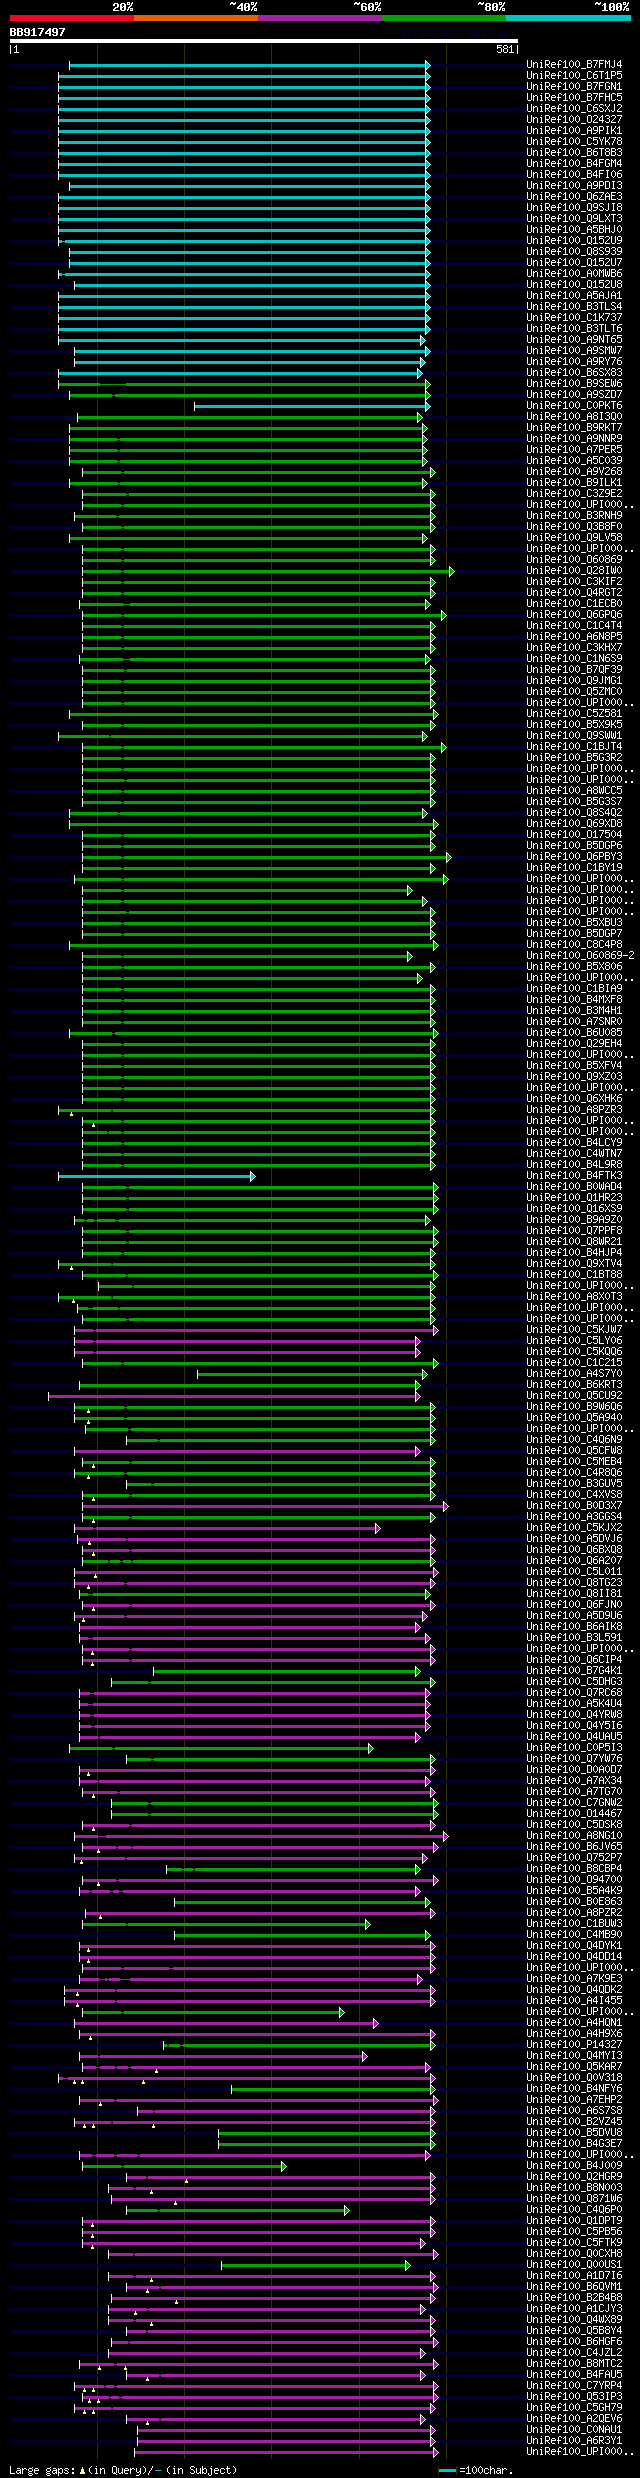Viewport: 640px width, 2478px height.
Task: Click the label UniRef100_A0MWB6
Action: coord(574,273)
